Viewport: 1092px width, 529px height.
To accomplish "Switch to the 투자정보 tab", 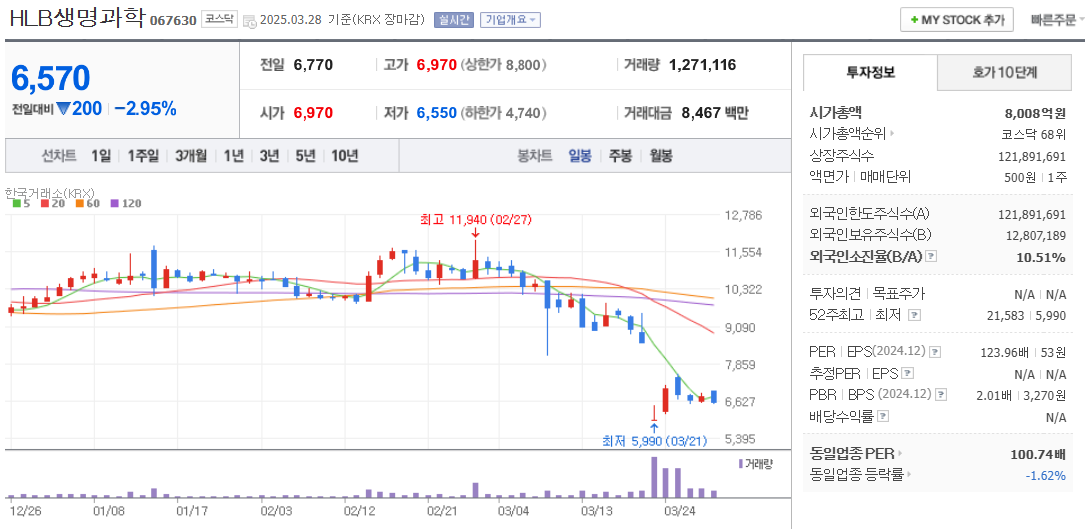I will (871, 72).
